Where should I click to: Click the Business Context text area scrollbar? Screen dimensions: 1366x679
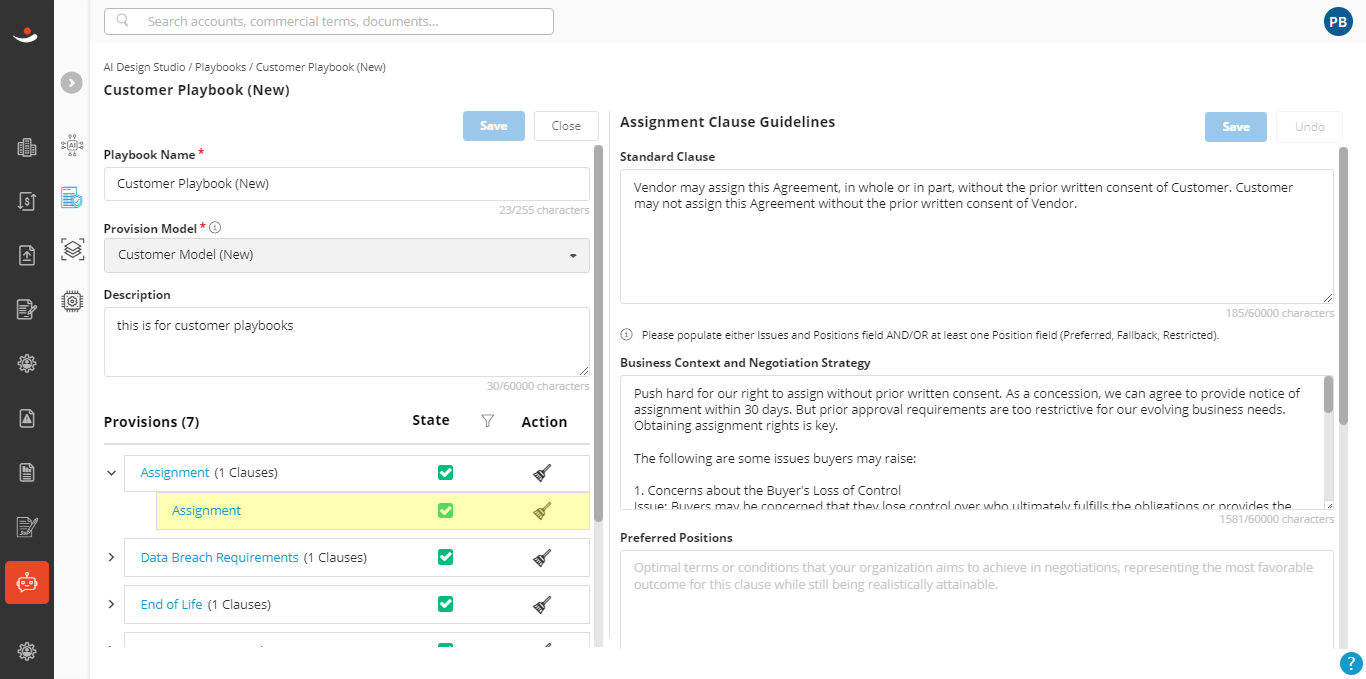[1328, 395]
